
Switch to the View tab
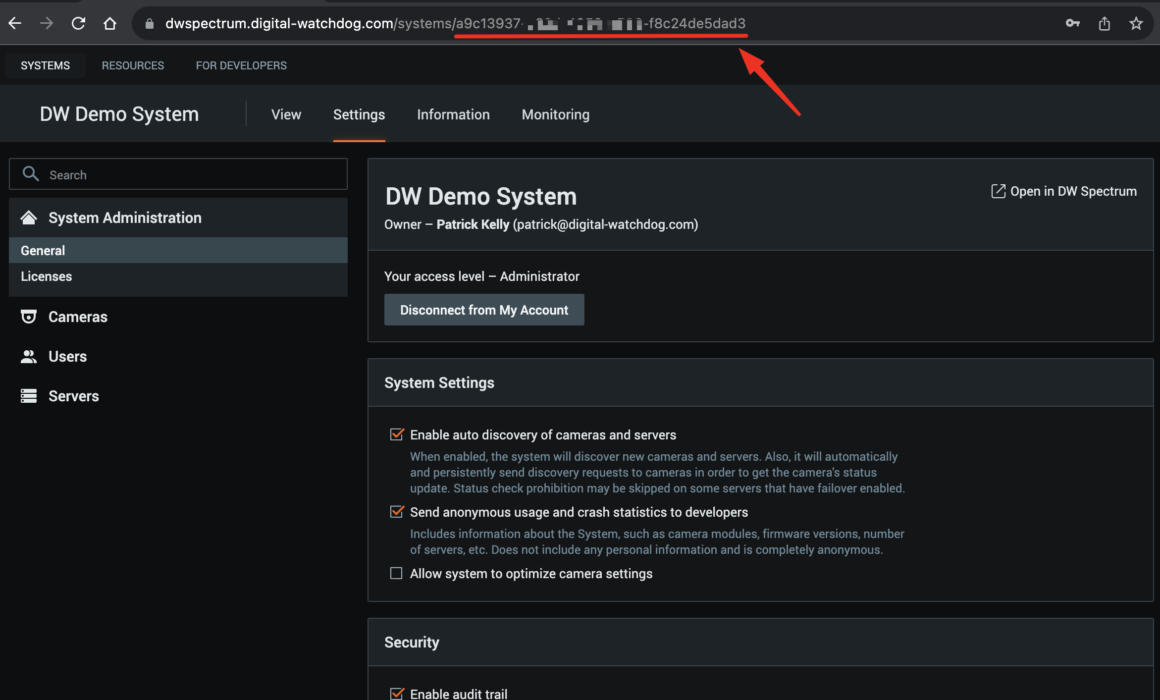click(x=286, y=115)
